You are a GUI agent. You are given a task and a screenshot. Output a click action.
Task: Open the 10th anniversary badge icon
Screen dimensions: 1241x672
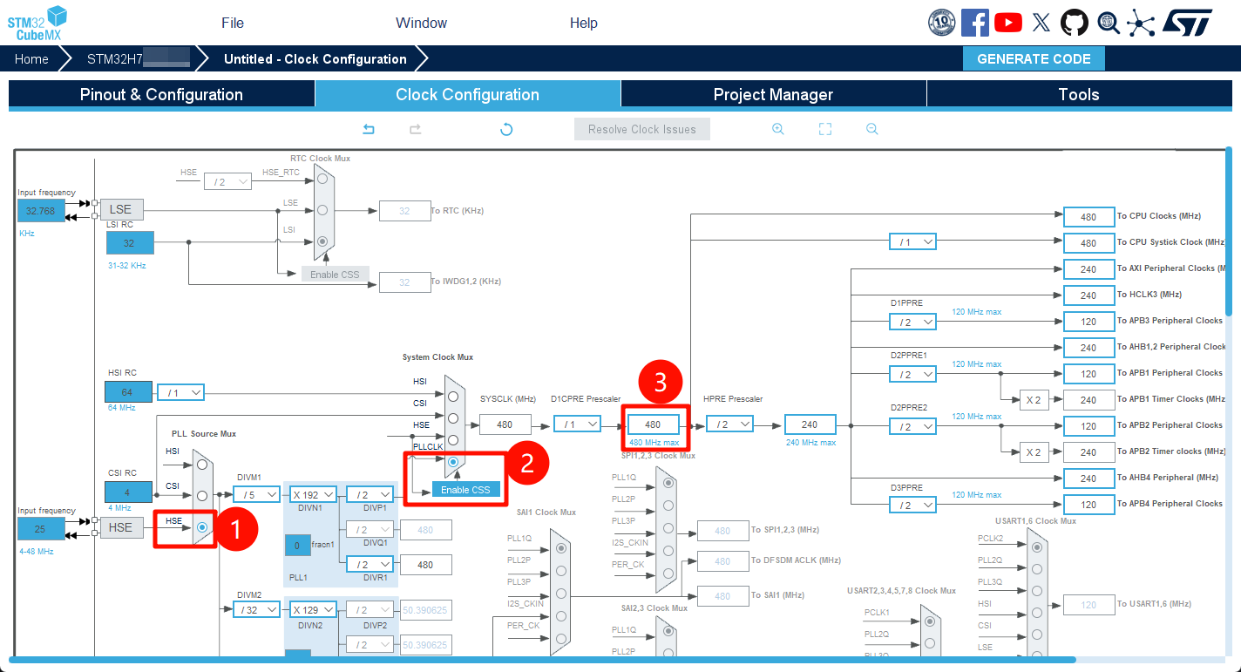[x=942, y=22]
